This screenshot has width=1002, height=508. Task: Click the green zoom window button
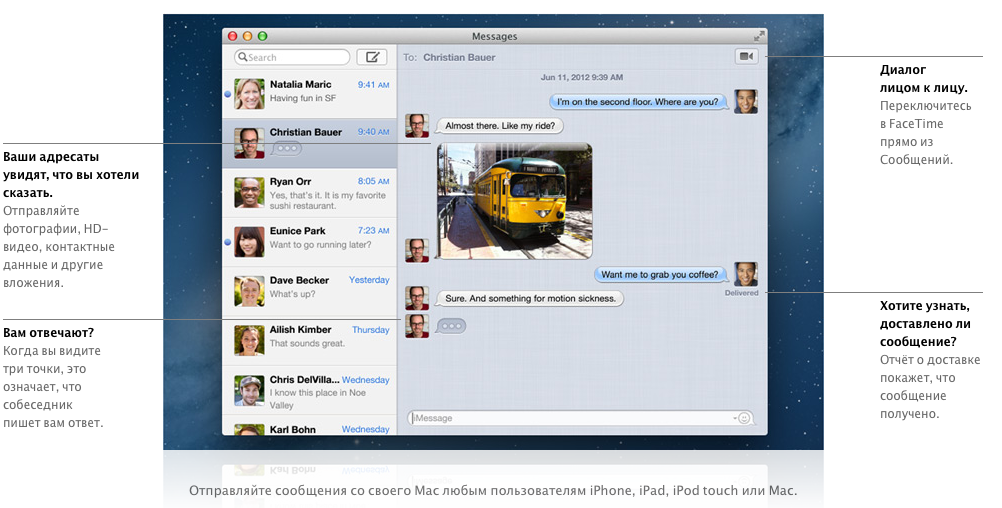click(262, 36)
